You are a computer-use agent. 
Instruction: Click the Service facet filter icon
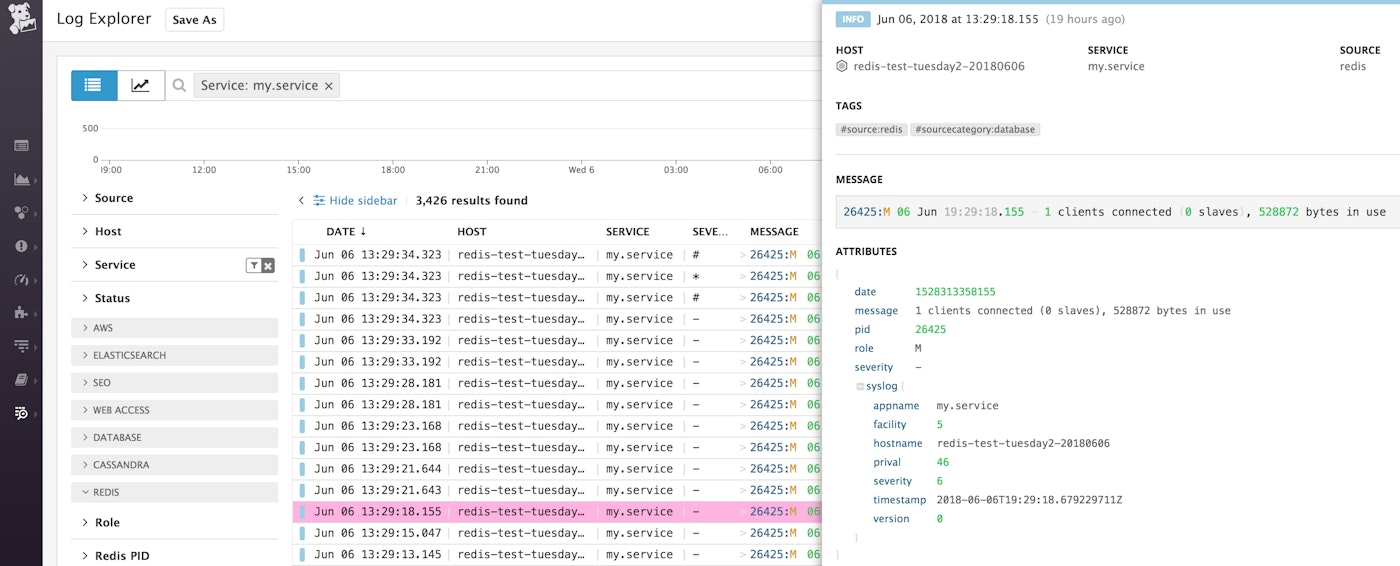[254, 265]
